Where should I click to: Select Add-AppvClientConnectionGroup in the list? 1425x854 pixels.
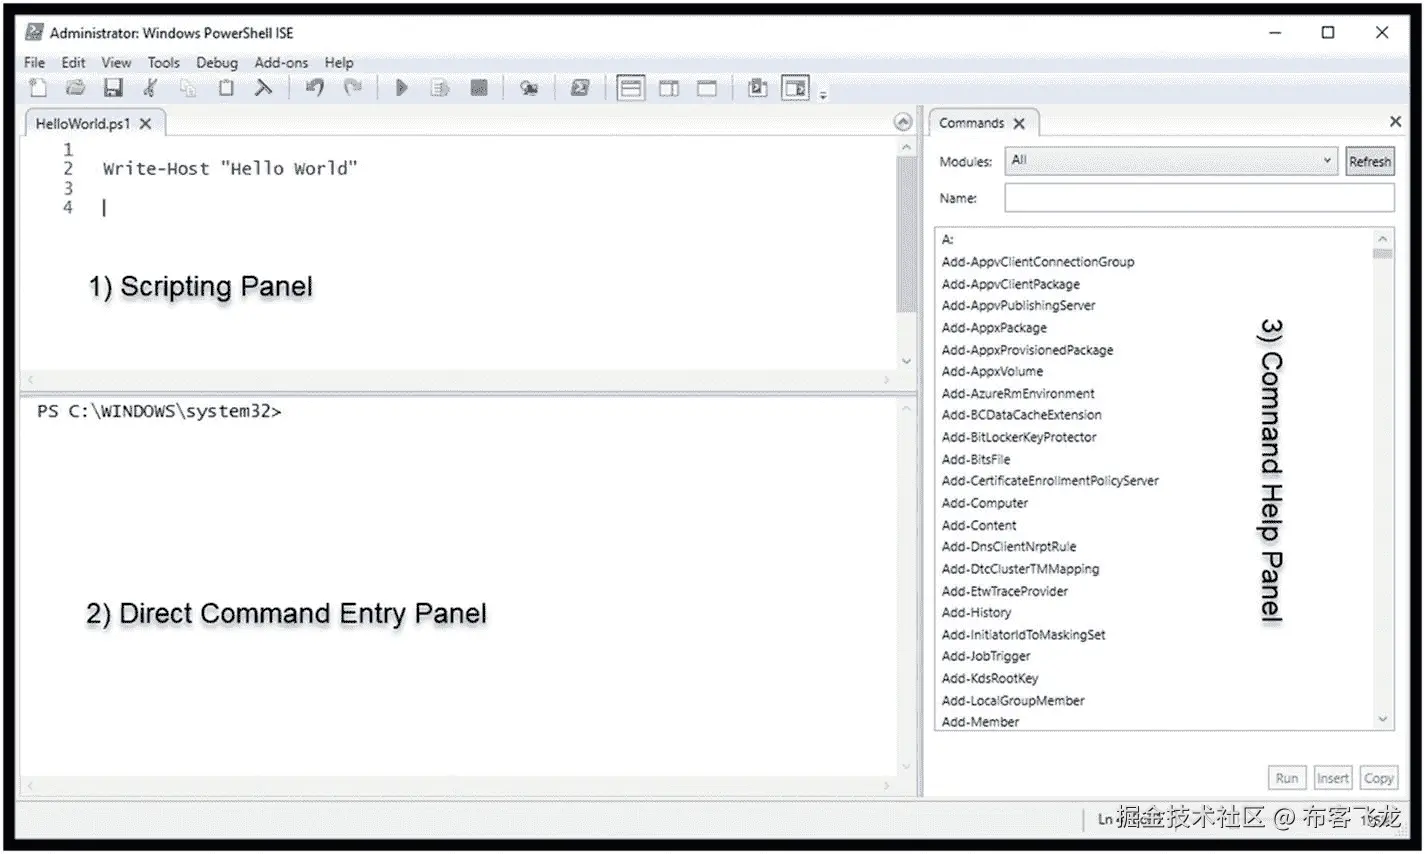[1038, 262]
